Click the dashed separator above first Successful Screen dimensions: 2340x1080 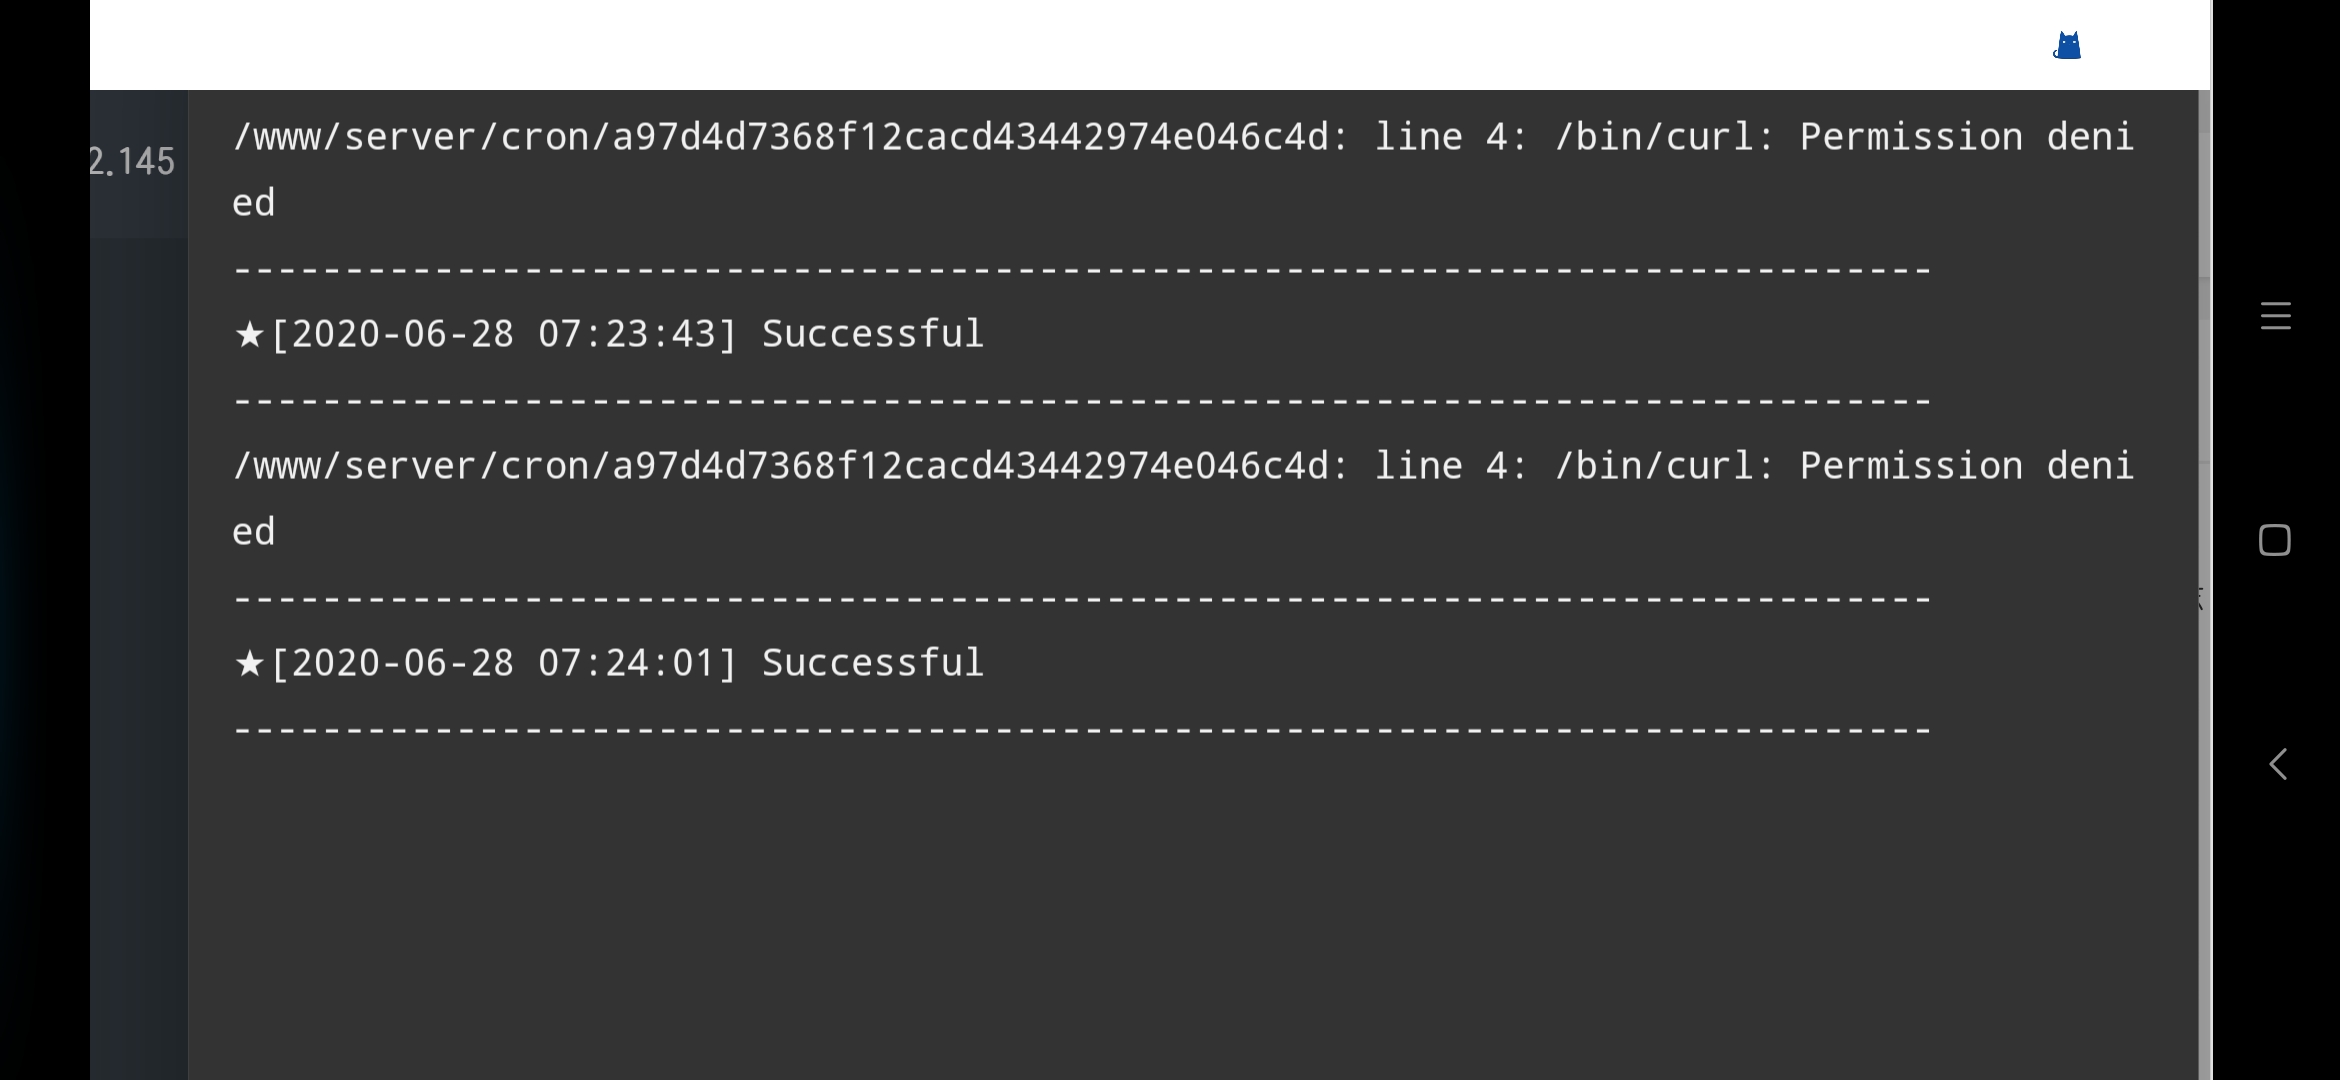tap(1082, 269)
